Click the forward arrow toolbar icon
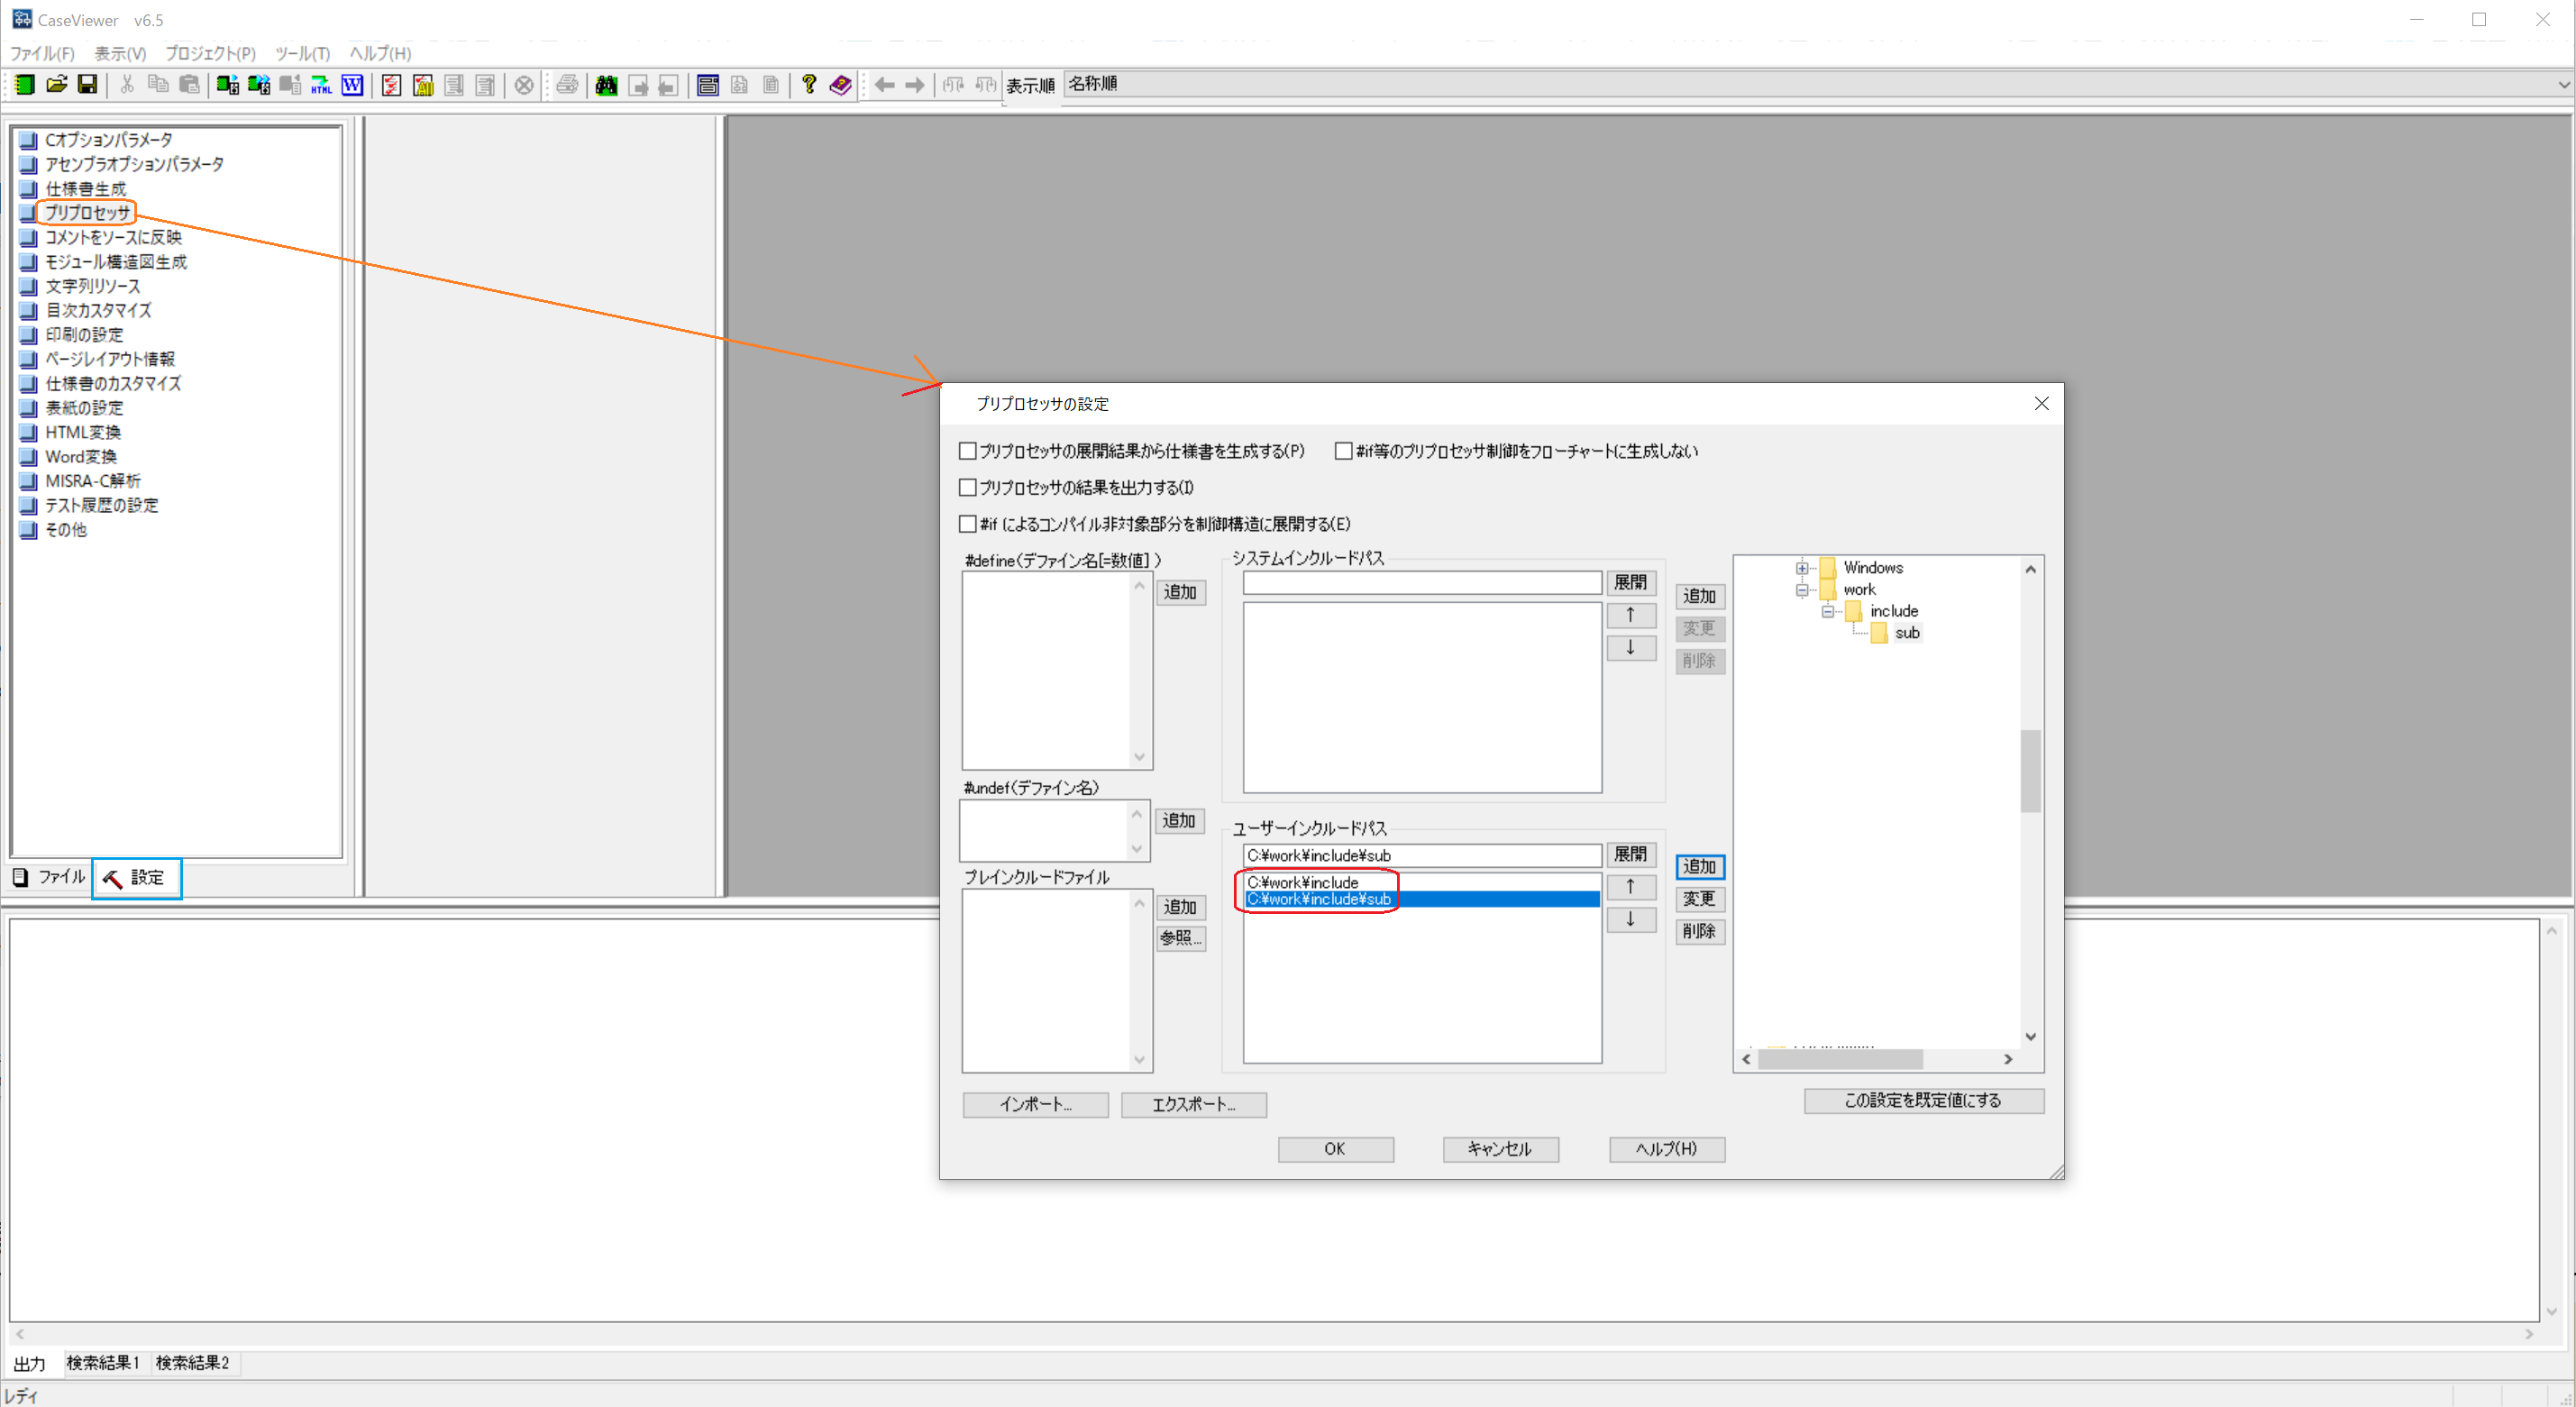This screenshot has width=2576, height=1407. click(x=915, y=85)
